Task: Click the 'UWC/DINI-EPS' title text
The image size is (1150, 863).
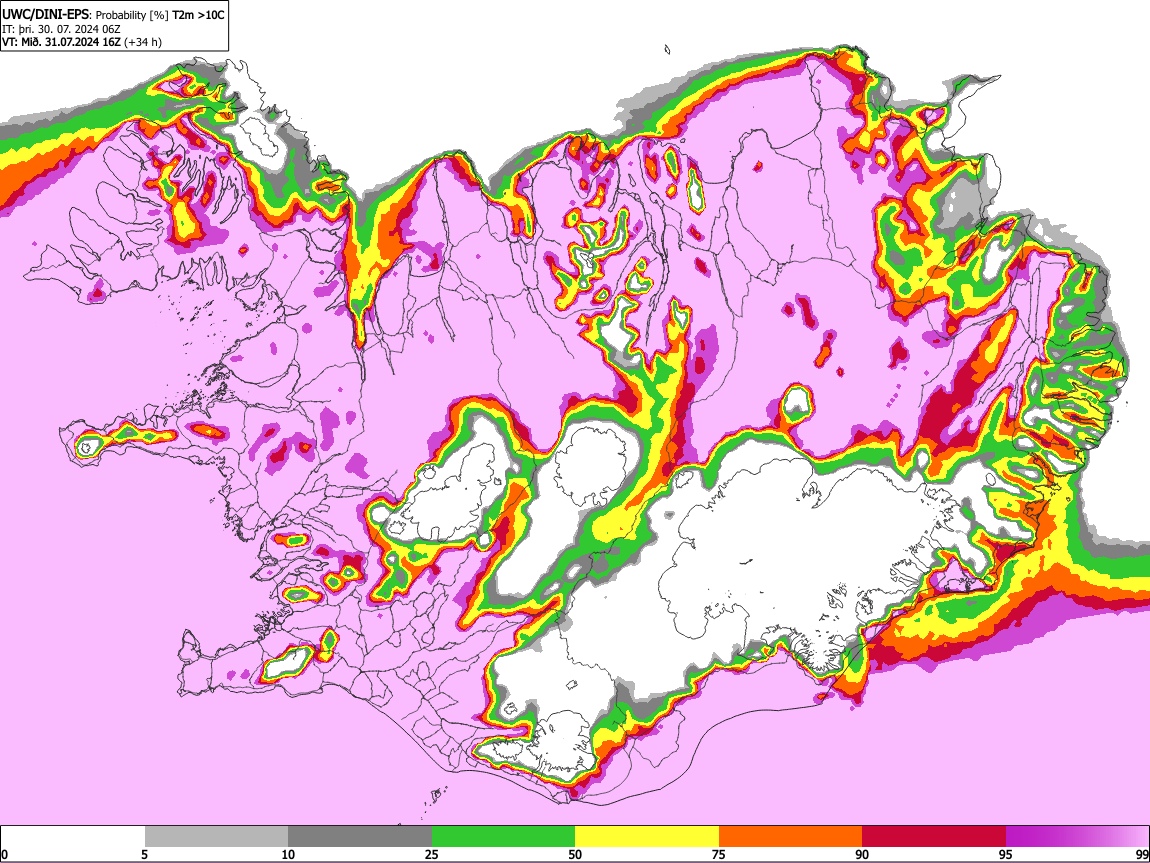Action: tap(46, 15)
